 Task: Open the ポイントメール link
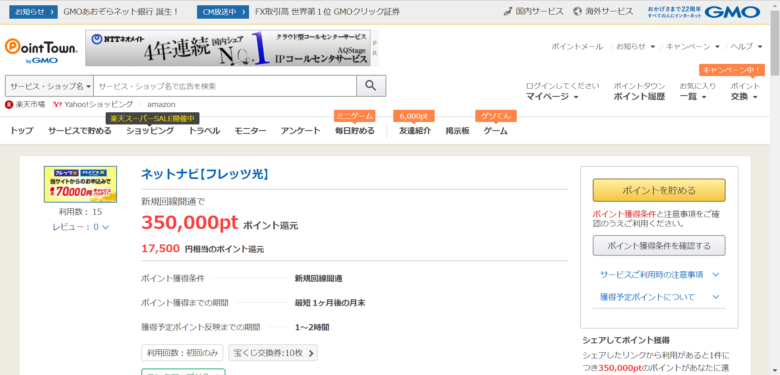coord(577,46)
